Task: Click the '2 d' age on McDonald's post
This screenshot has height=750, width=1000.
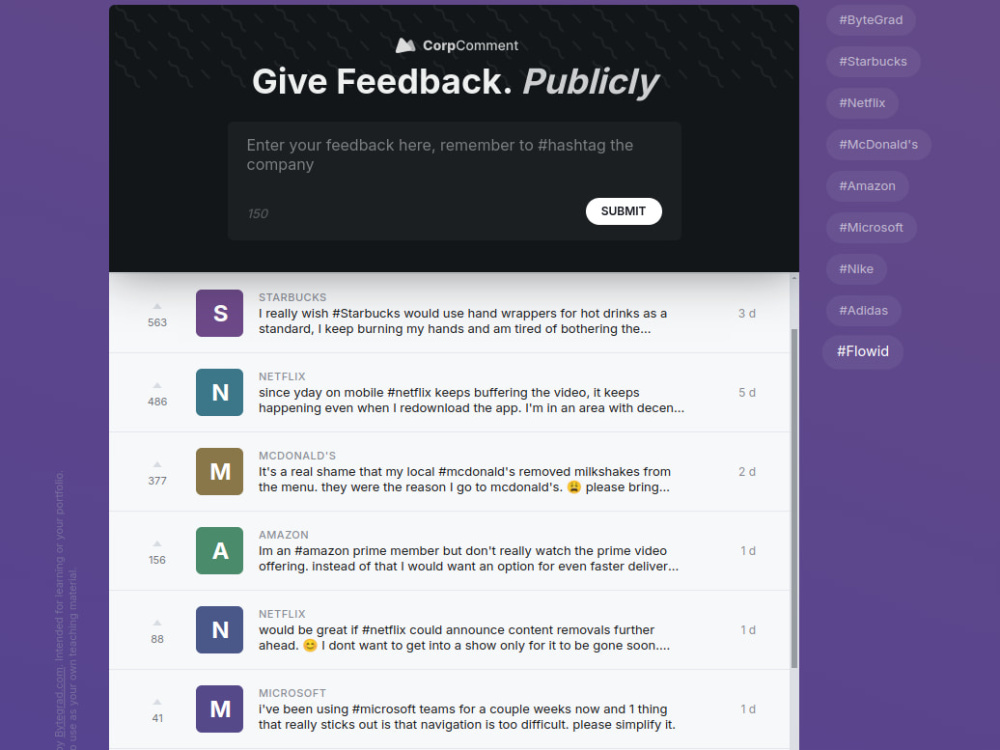Action: (747, 471)
